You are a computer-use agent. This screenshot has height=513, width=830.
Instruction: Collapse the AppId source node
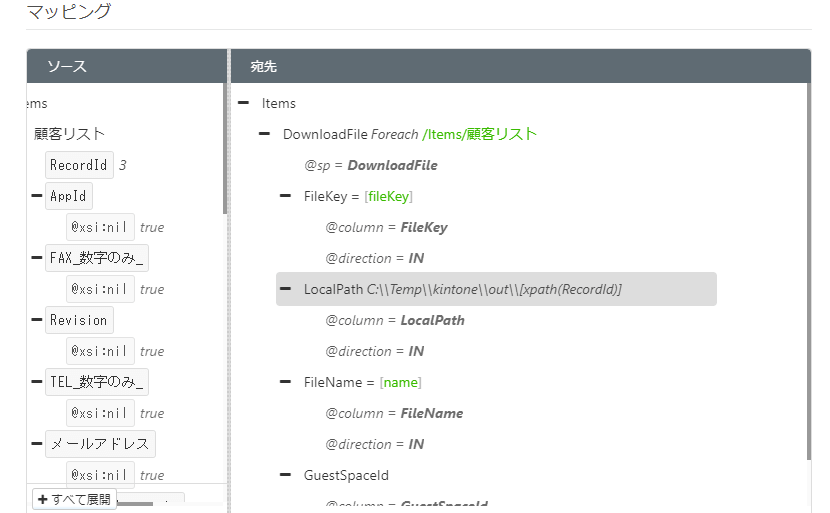(x=37, y=196)
